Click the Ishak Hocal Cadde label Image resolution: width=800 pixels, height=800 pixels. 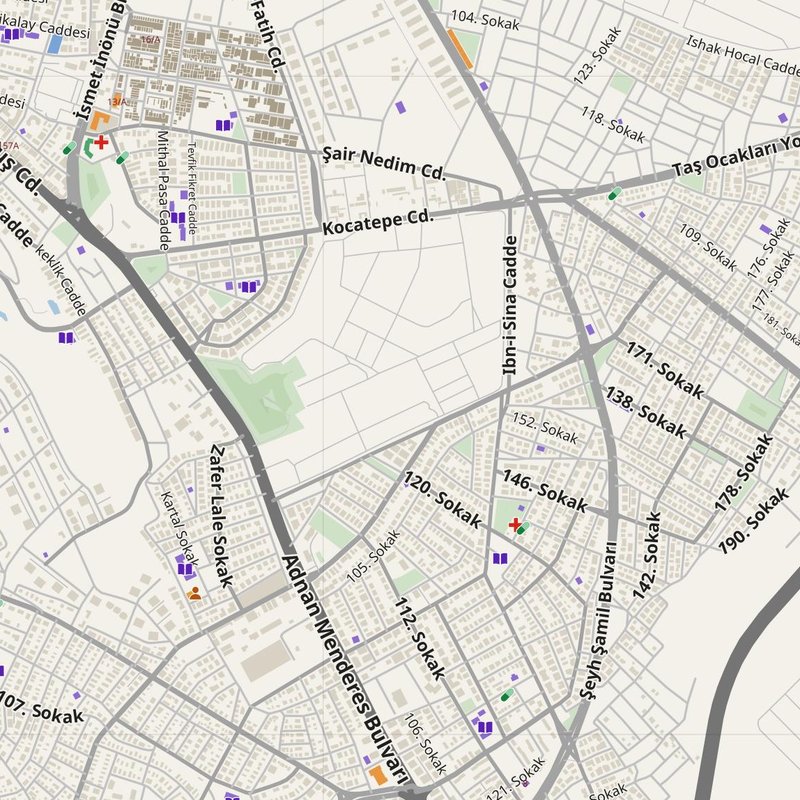pyautogui.click(x=743, y=55)
